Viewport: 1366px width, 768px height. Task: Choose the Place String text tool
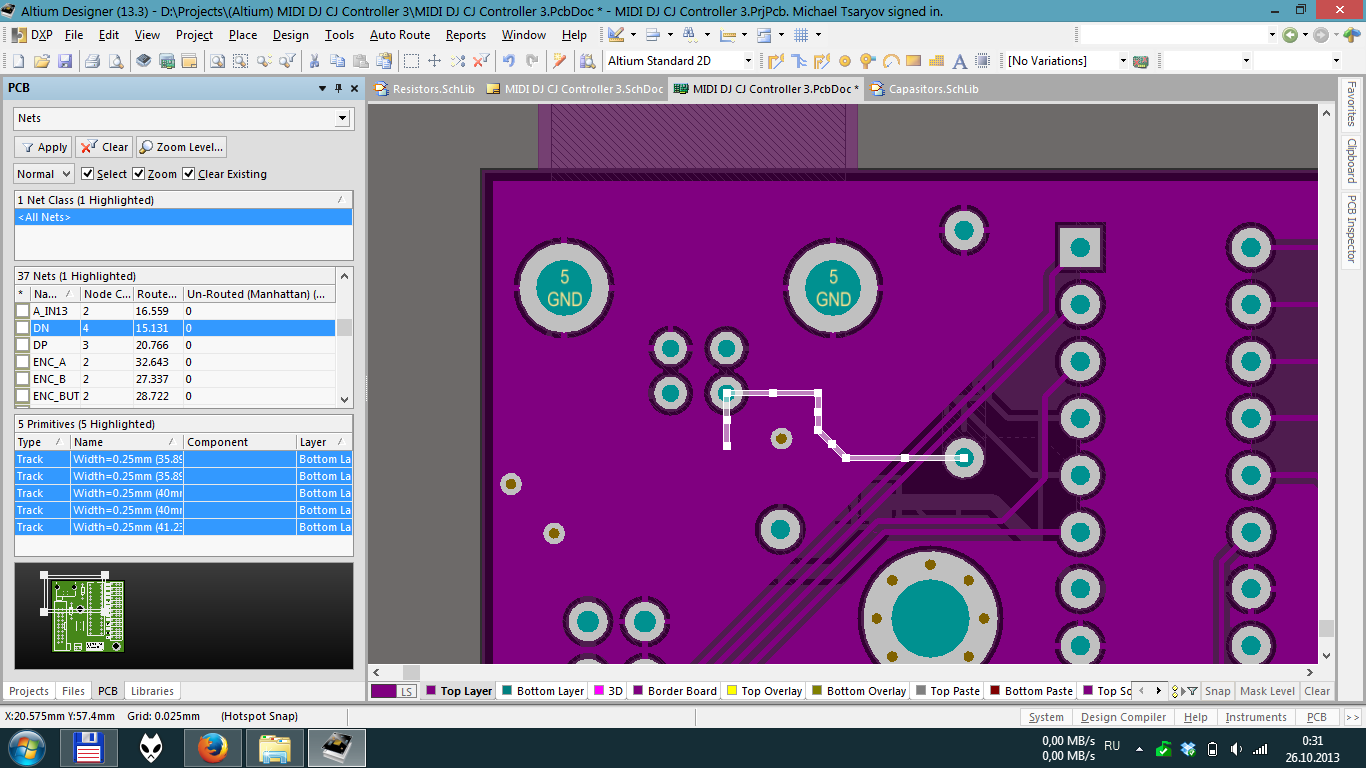coord(960,61)
